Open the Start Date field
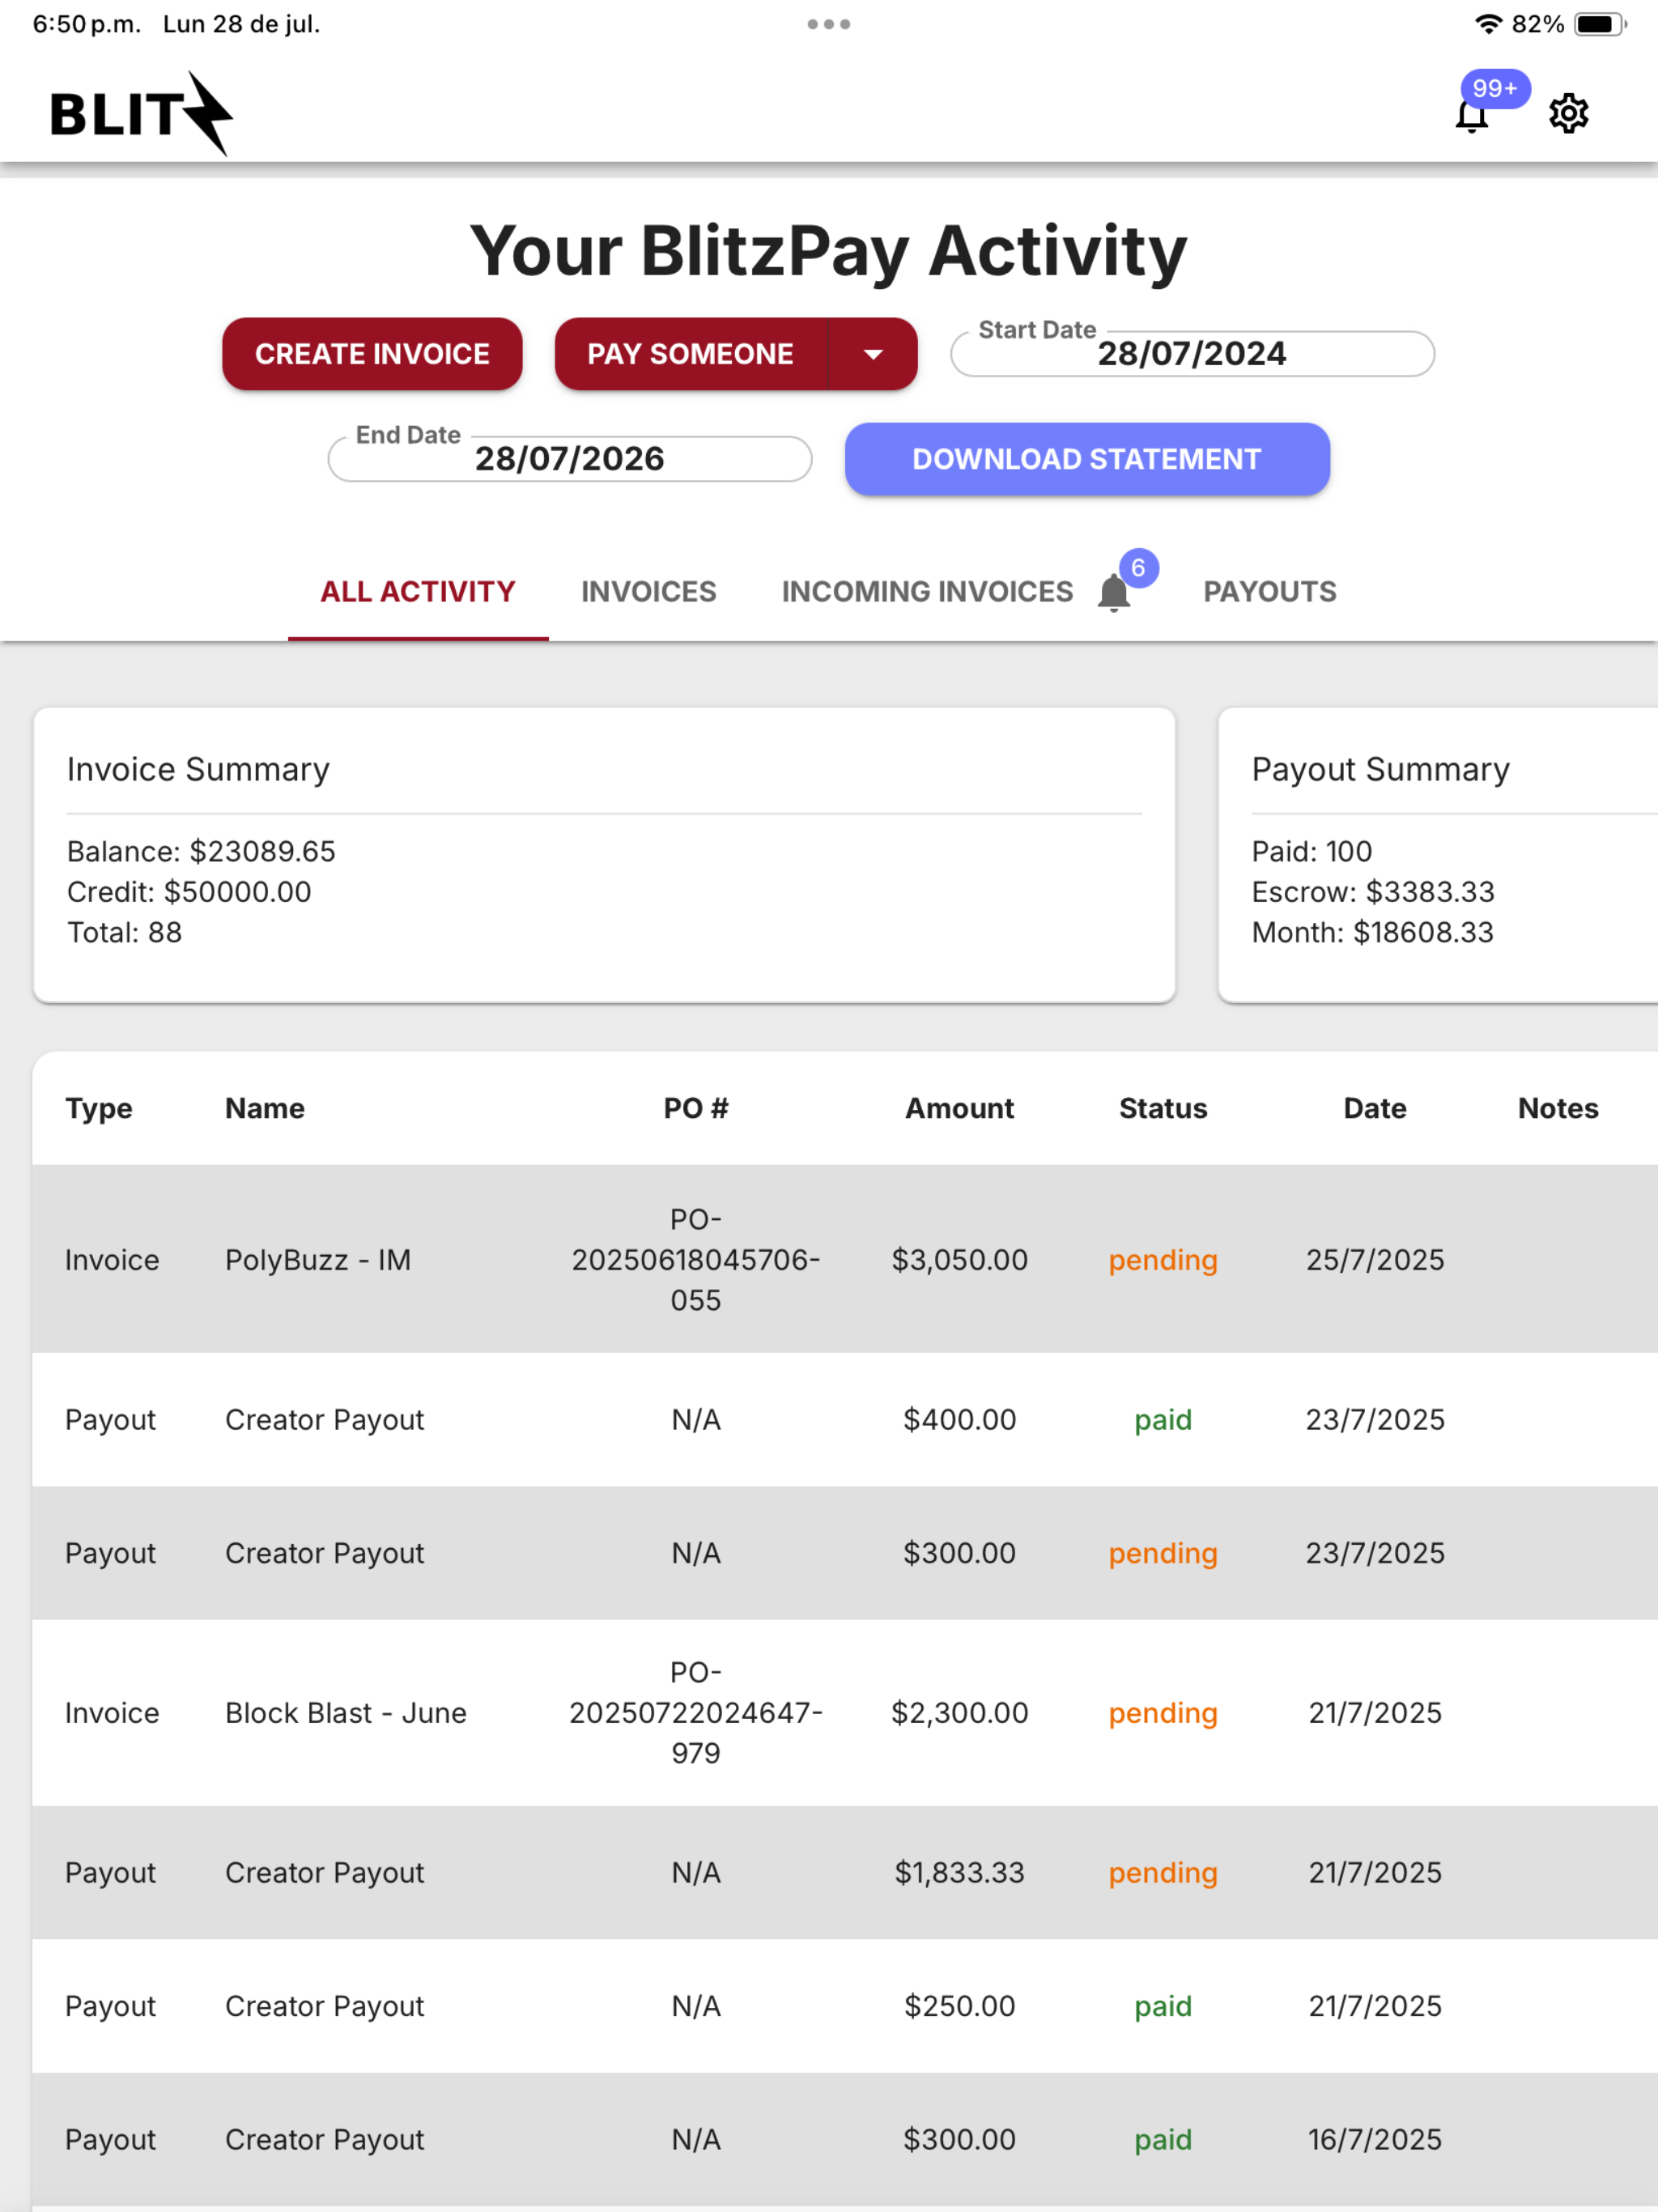The image size is (1658, 2212). click(1192, 354)
